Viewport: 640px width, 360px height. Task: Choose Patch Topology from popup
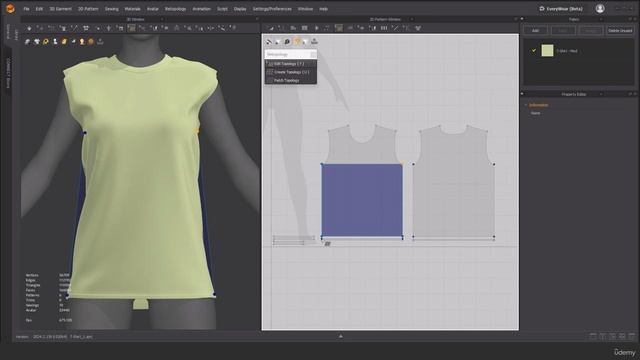click(x=291, y=80)
